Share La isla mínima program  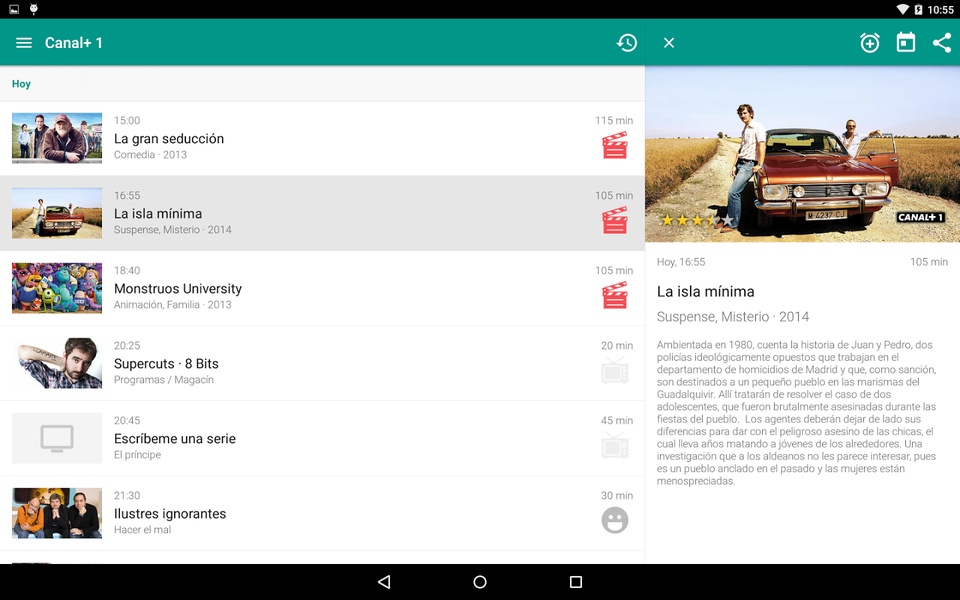(942, 43)
